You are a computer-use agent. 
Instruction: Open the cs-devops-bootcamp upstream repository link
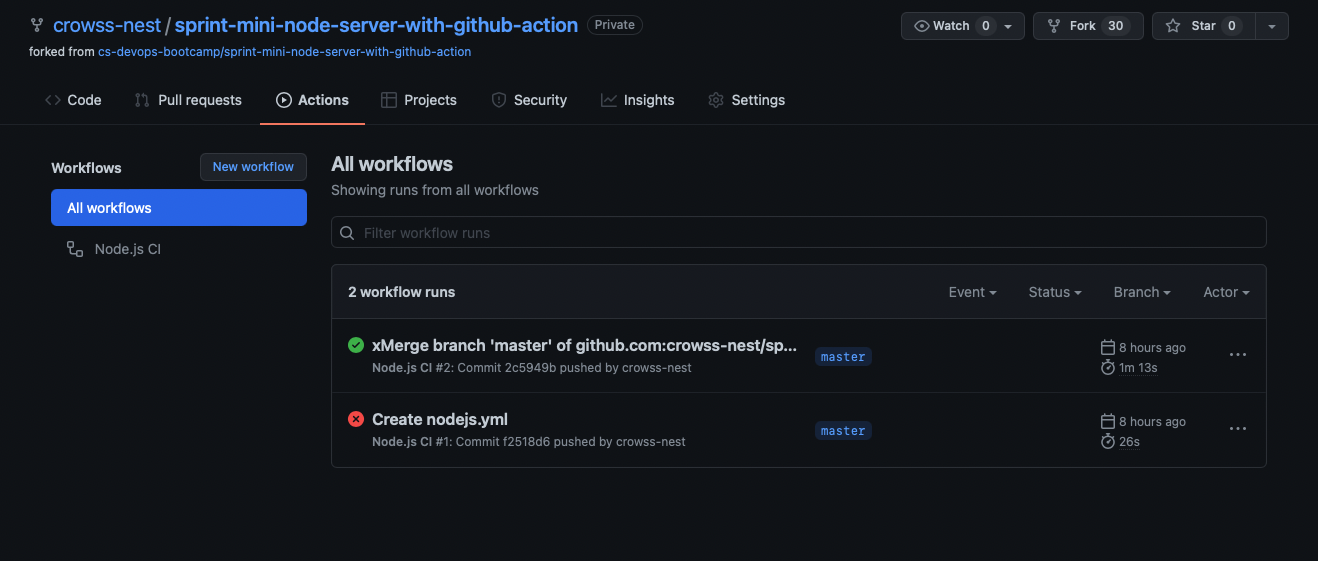click(x=284, y=51)
